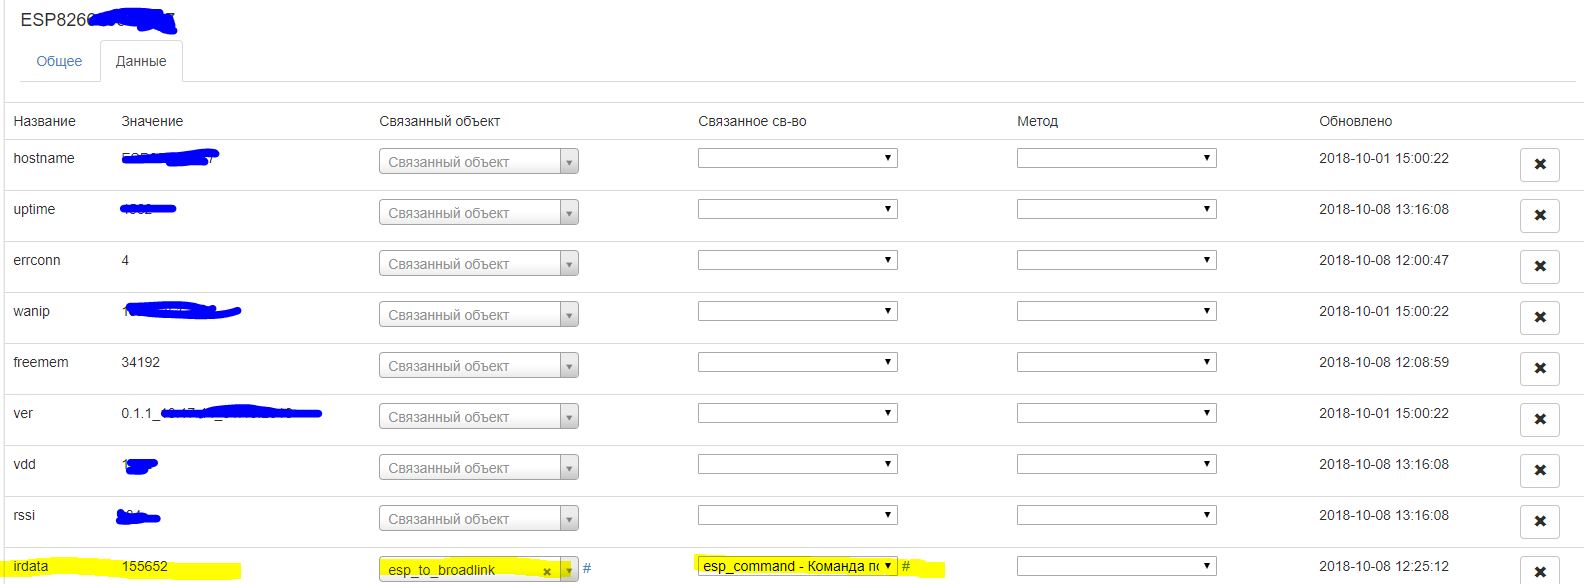Remove the freemem row

[1539, 368]
